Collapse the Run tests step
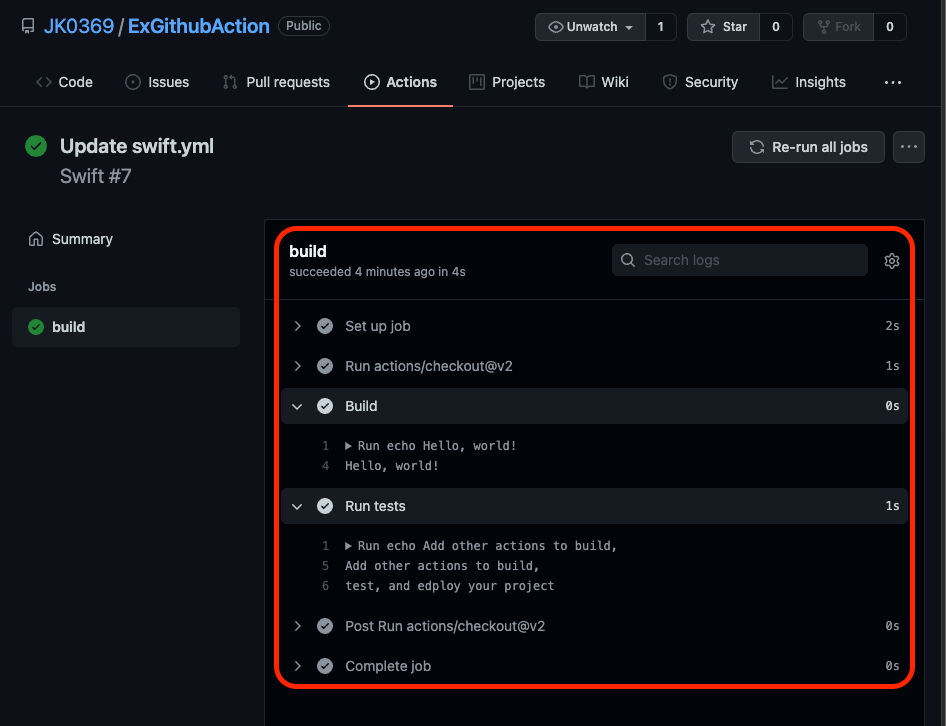The width and height of the screenshot is (946, 726). pos(594,506)
